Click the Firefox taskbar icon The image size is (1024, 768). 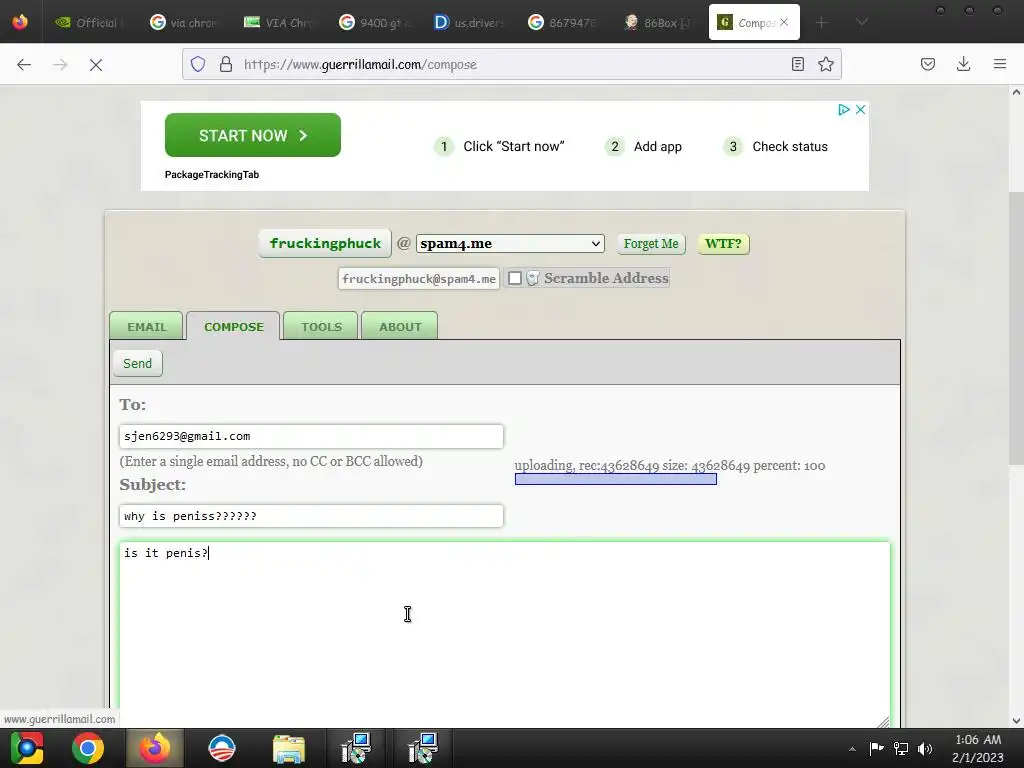[155, 748]
